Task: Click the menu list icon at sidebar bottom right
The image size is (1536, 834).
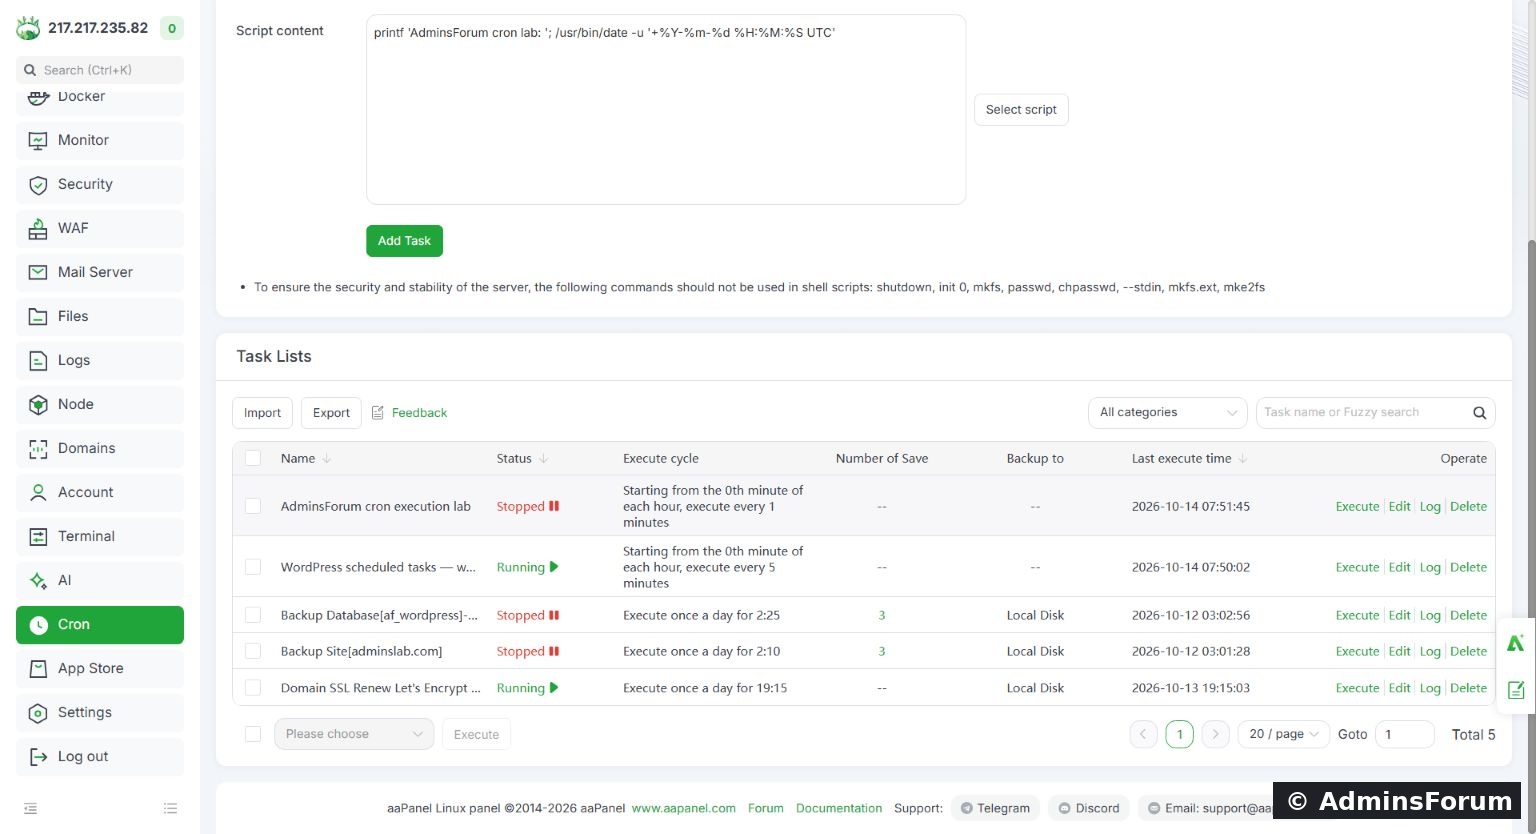Action: coord(170,808)
